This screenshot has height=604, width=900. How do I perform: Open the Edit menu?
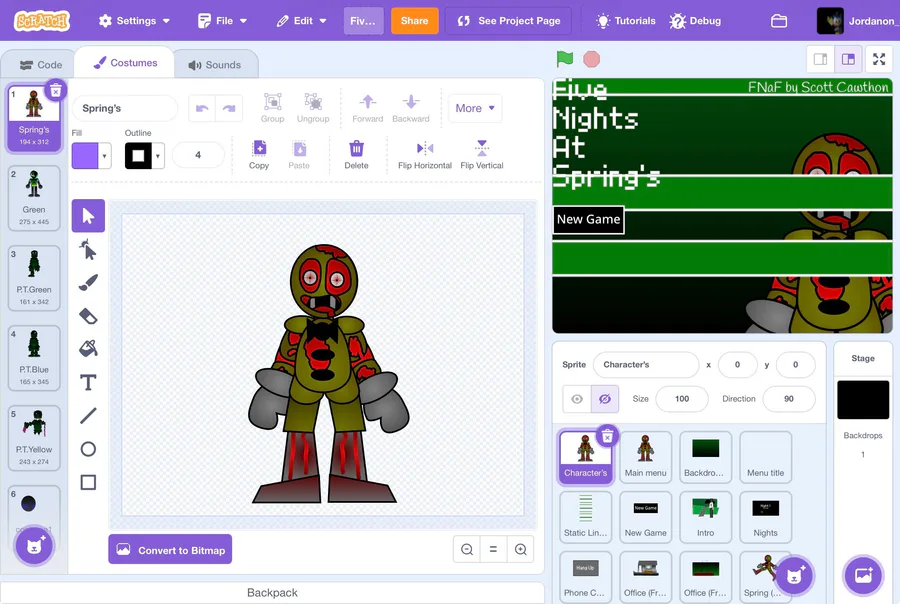tap(302, 21)
